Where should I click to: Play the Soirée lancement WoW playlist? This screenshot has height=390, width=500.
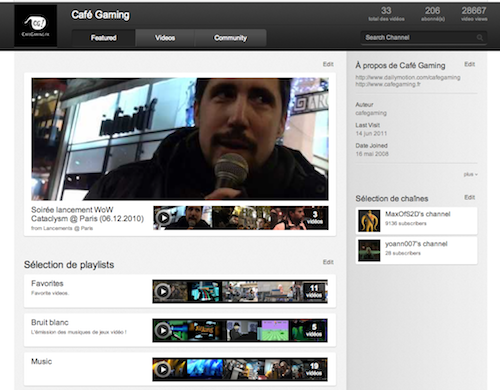163,218
